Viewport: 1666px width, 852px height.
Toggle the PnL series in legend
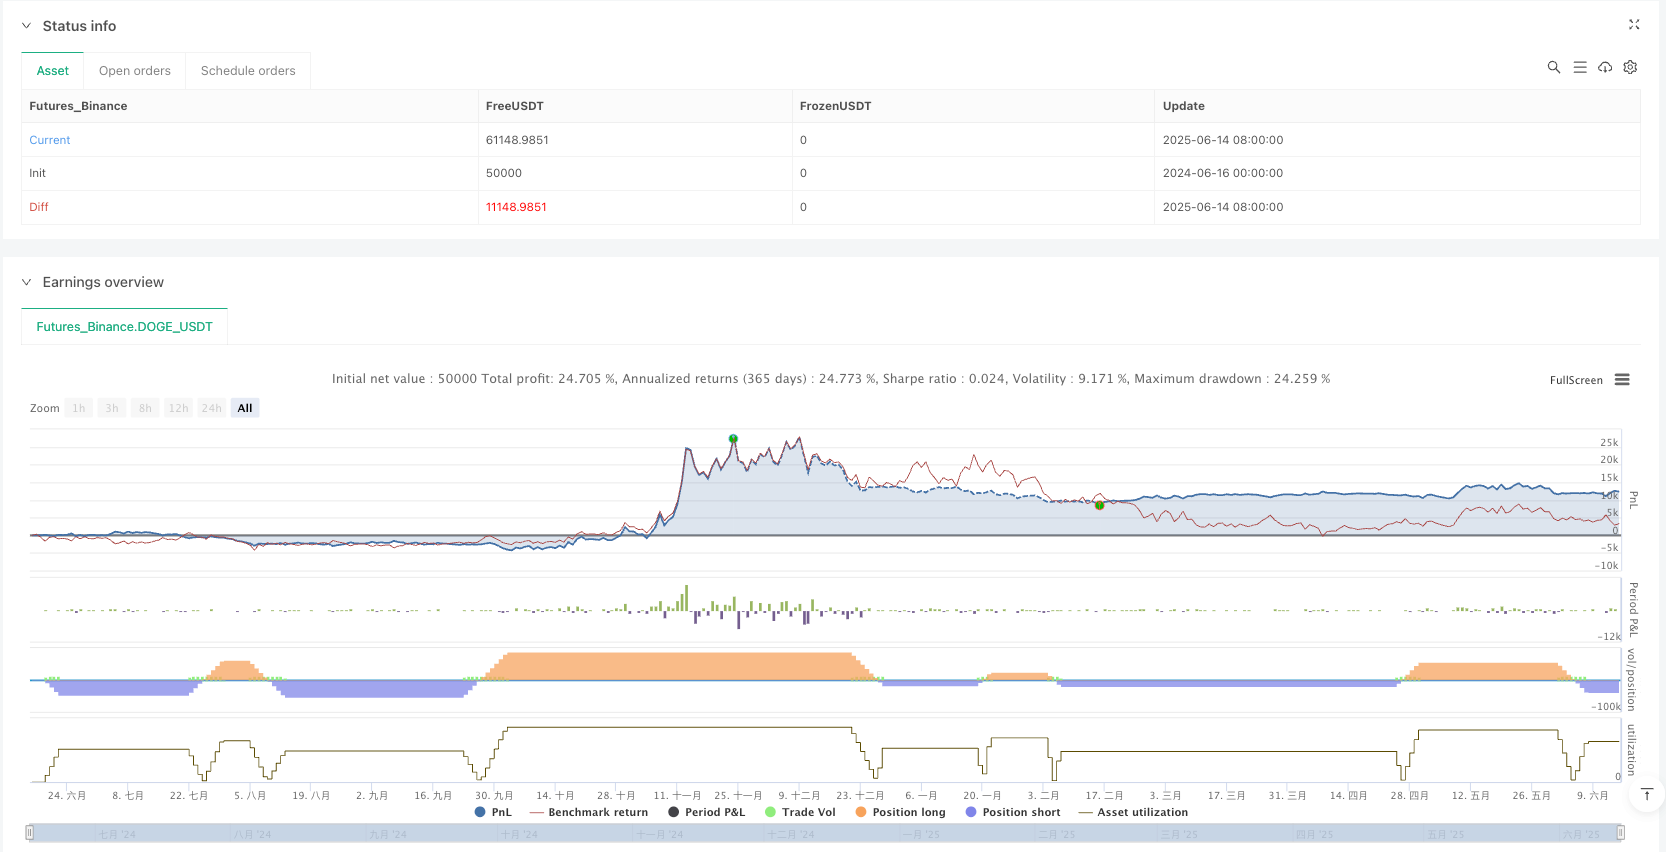pyautogui.click(x=493, y=812)
